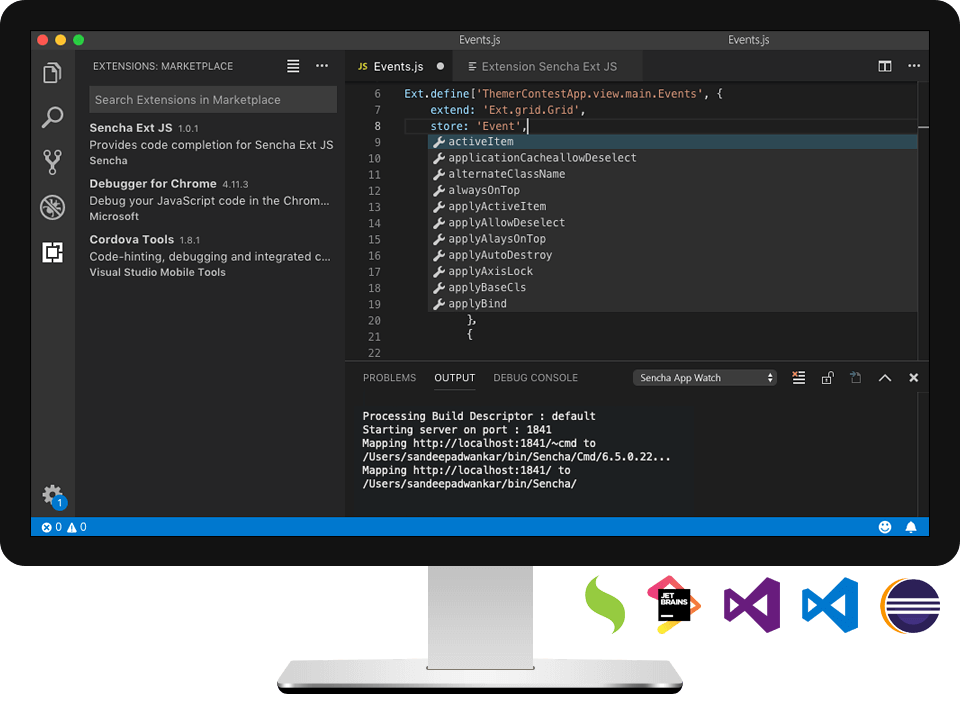Viewport: 960px width, 704px height.
Task: Click the EXTENSIONS: MARKETPLACE panel title
Action: [x=163, y=66]
